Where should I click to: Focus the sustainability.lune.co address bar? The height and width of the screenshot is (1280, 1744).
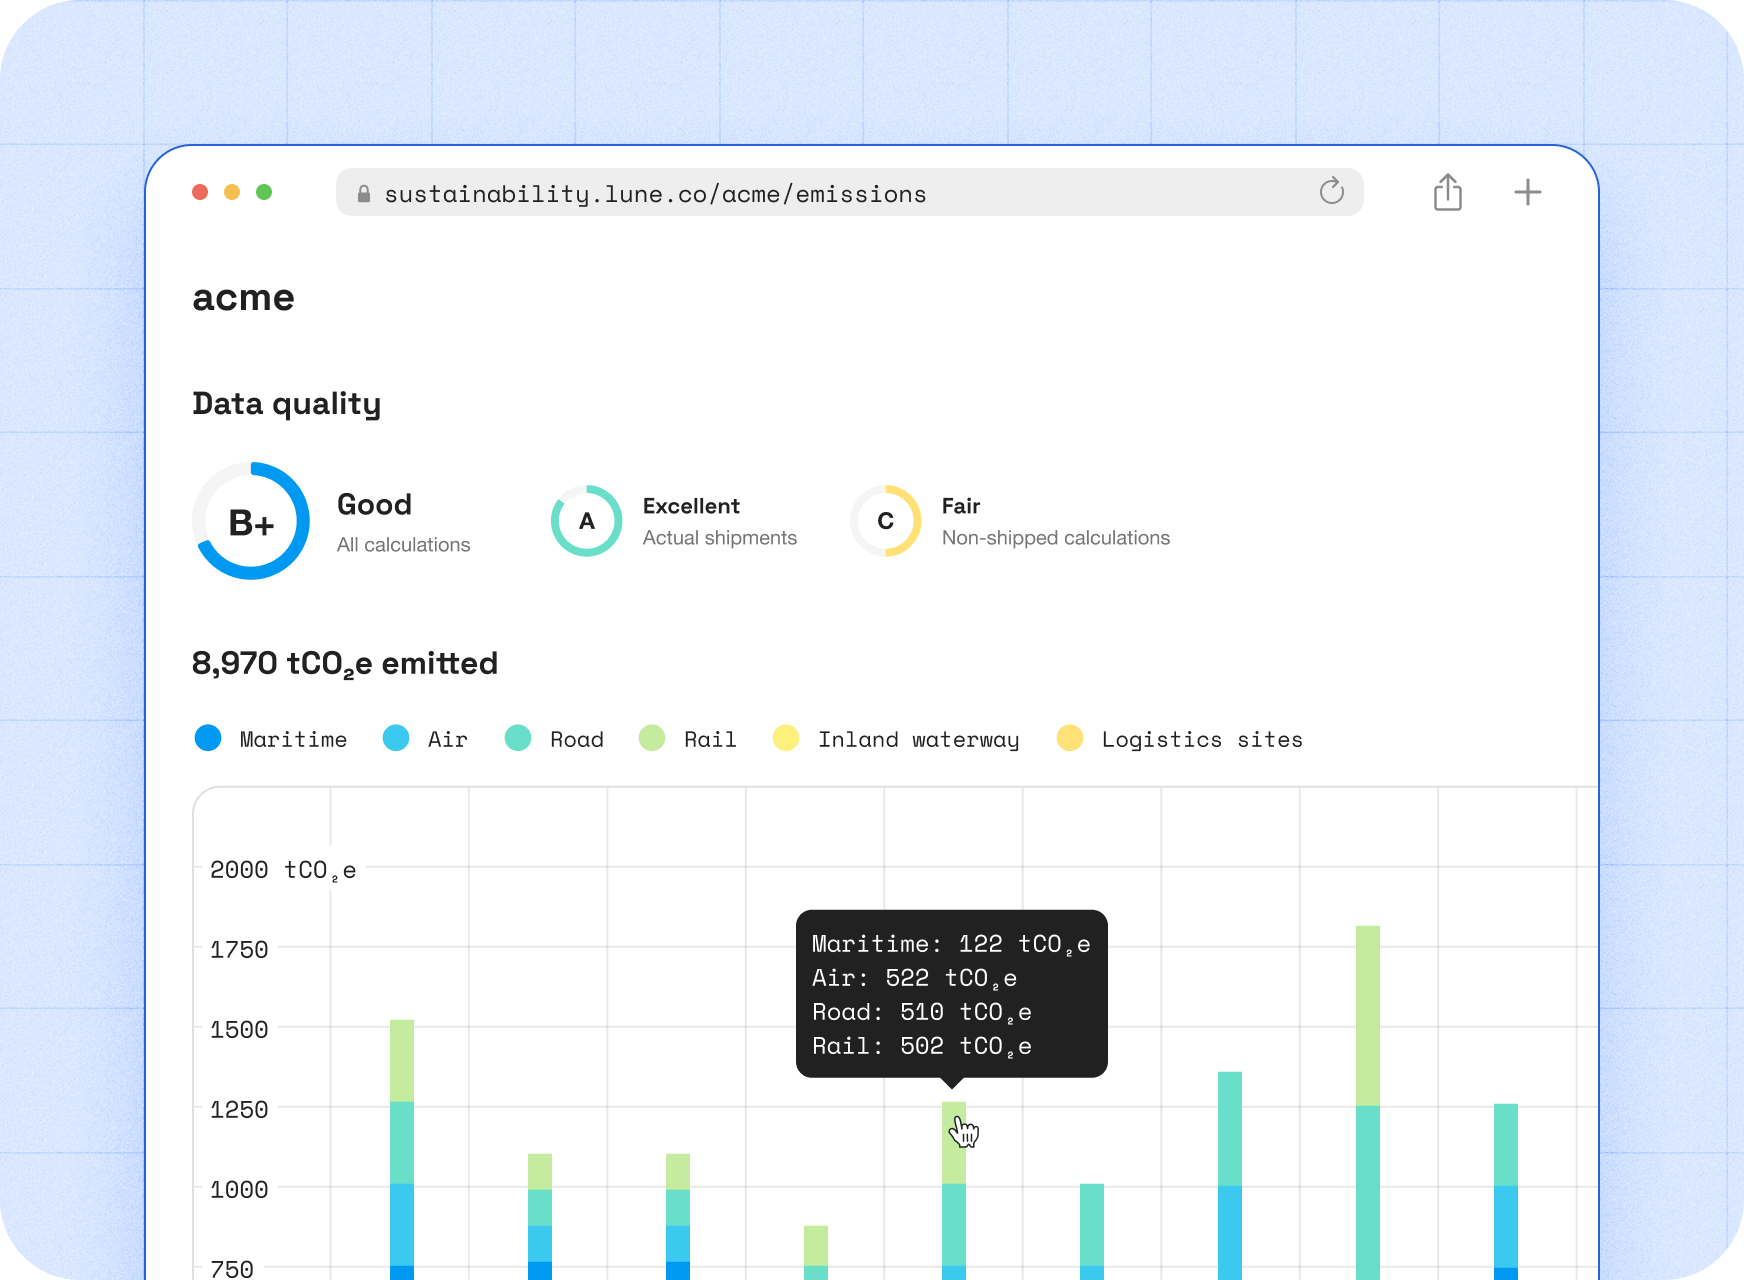(849, 192)
